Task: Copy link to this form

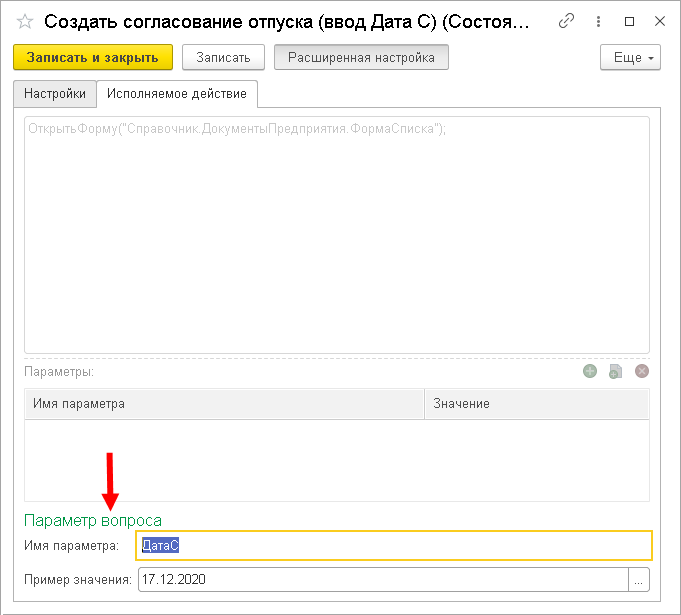Action: point(567,20)
